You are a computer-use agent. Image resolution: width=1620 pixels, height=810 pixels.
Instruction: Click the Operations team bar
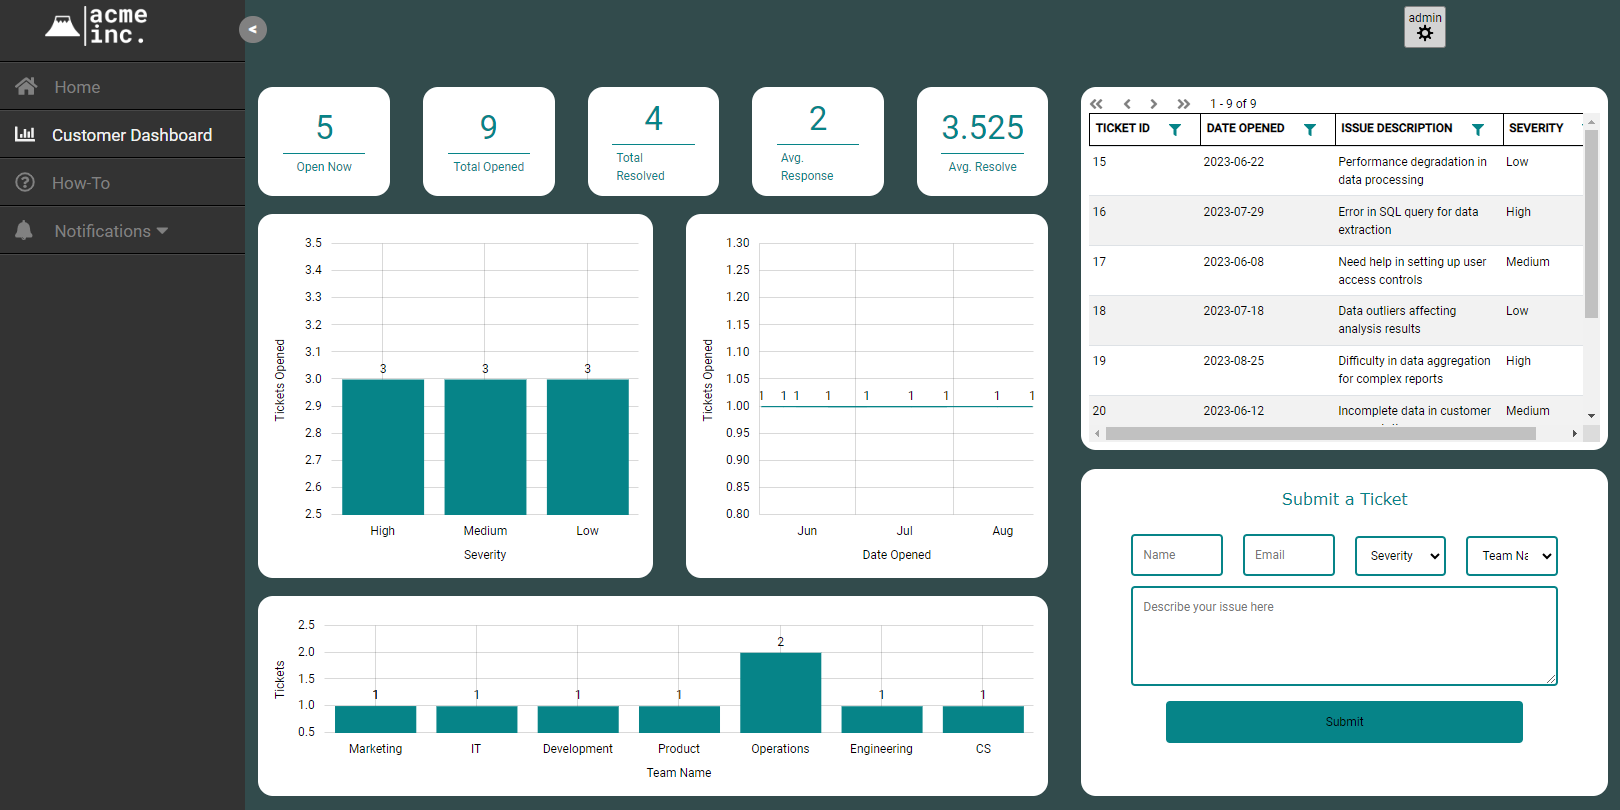780,692
